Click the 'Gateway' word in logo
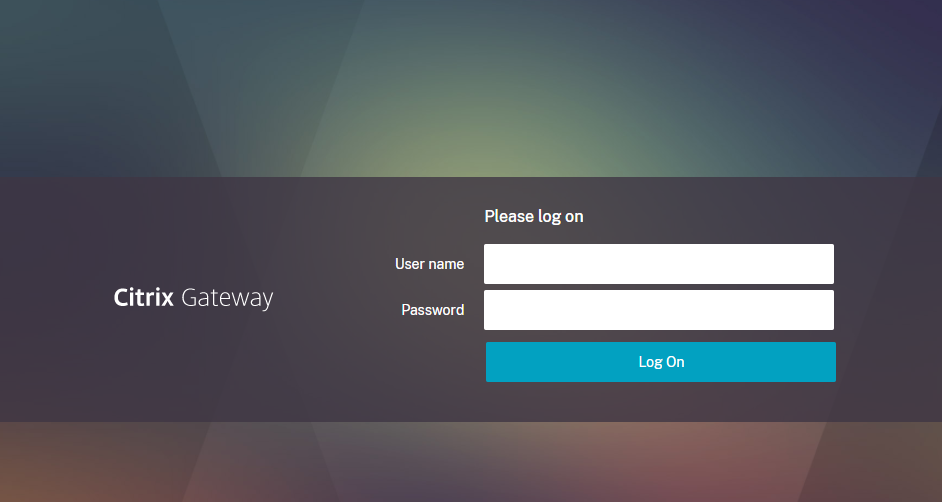This screenshot has width=942, height=502. (227, 298)
